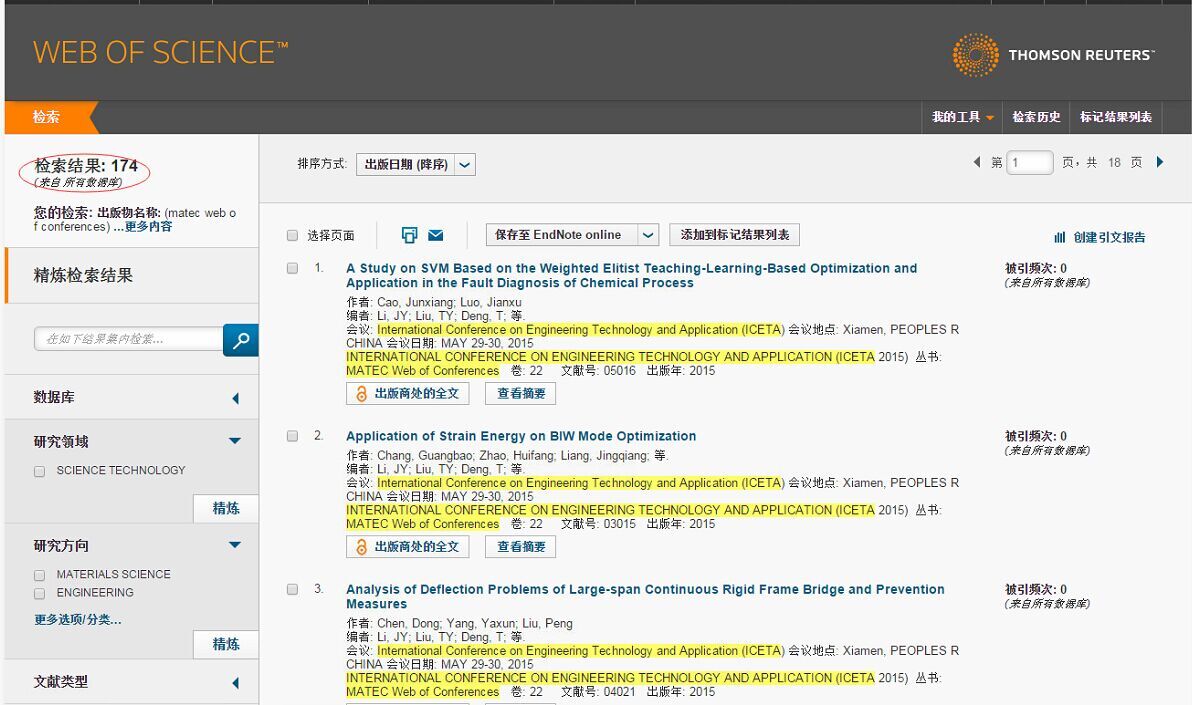The height and width of the screenshot is (705, 1192).
Task: Check MATERIALS SCIENCE research area
Action: pyautogui.click(x=40, y=576)
